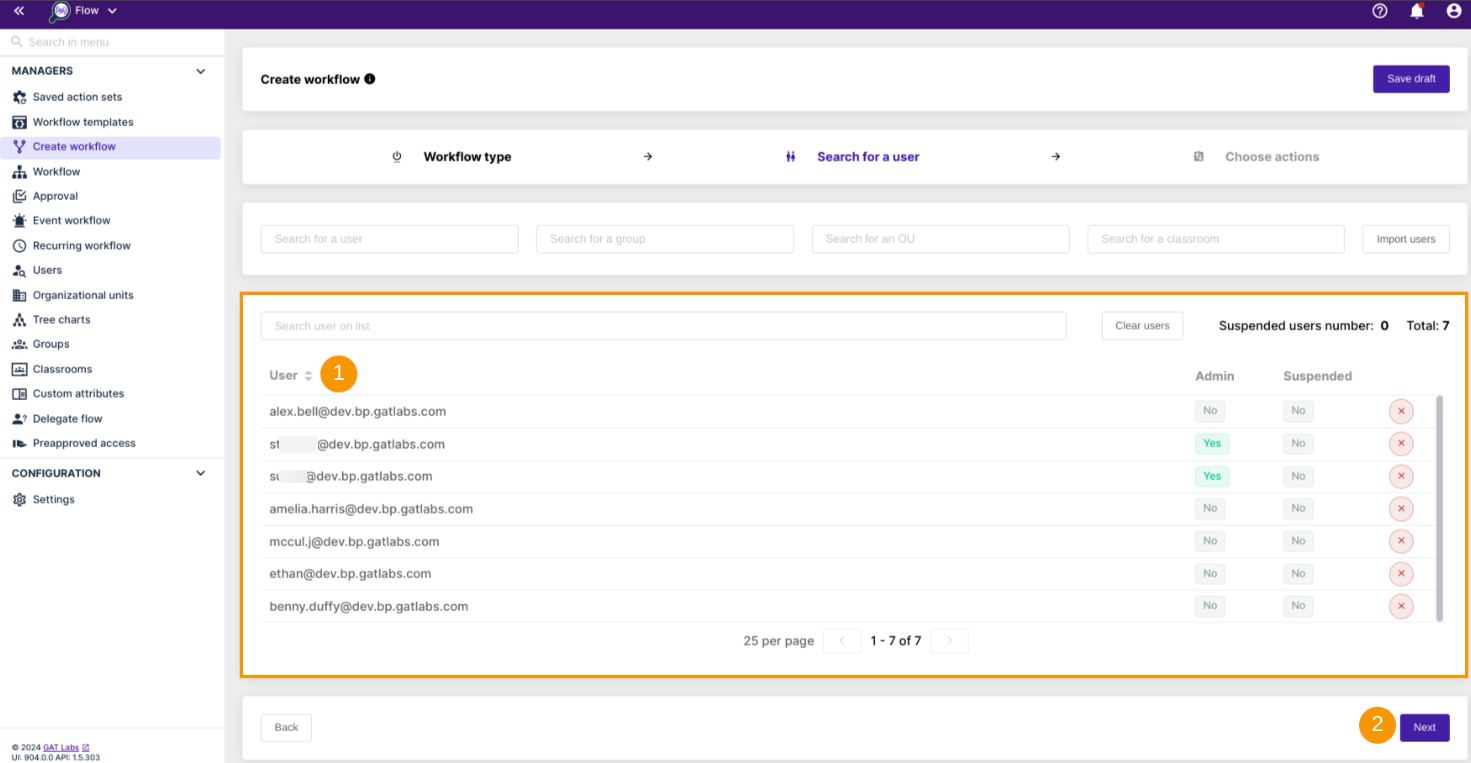Viewport: 1471px width, 763px height.
Task: Open Event workflow in sidebar
Action: 71,220
